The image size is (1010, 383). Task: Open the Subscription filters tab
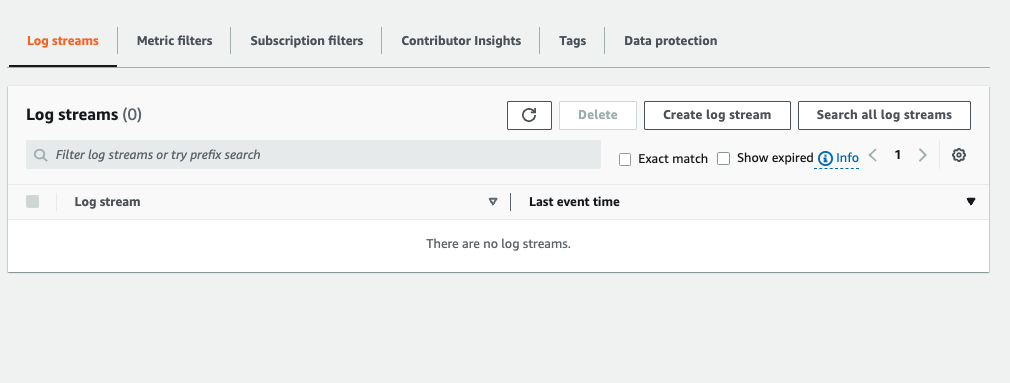click(x=307, y=41)
